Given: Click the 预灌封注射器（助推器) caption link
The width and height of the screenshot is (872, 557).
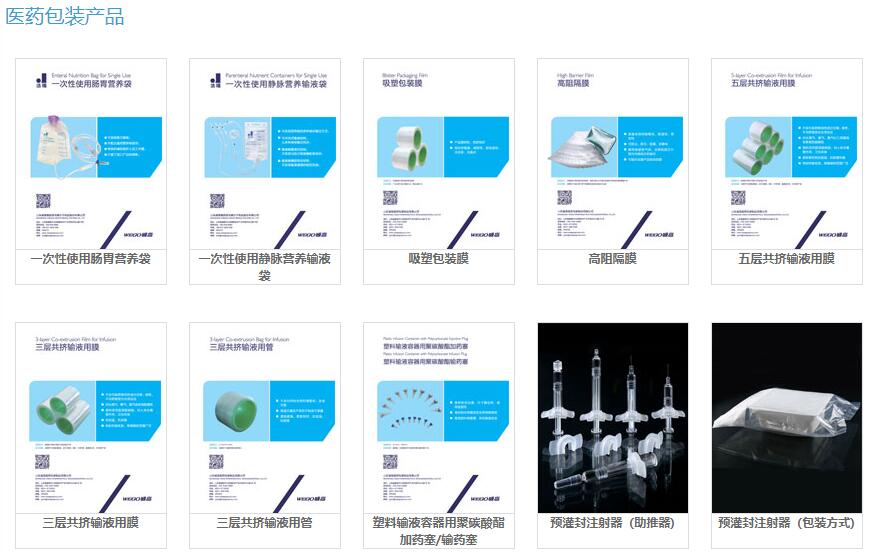Looking at the screenshot, I should point(613,523).
